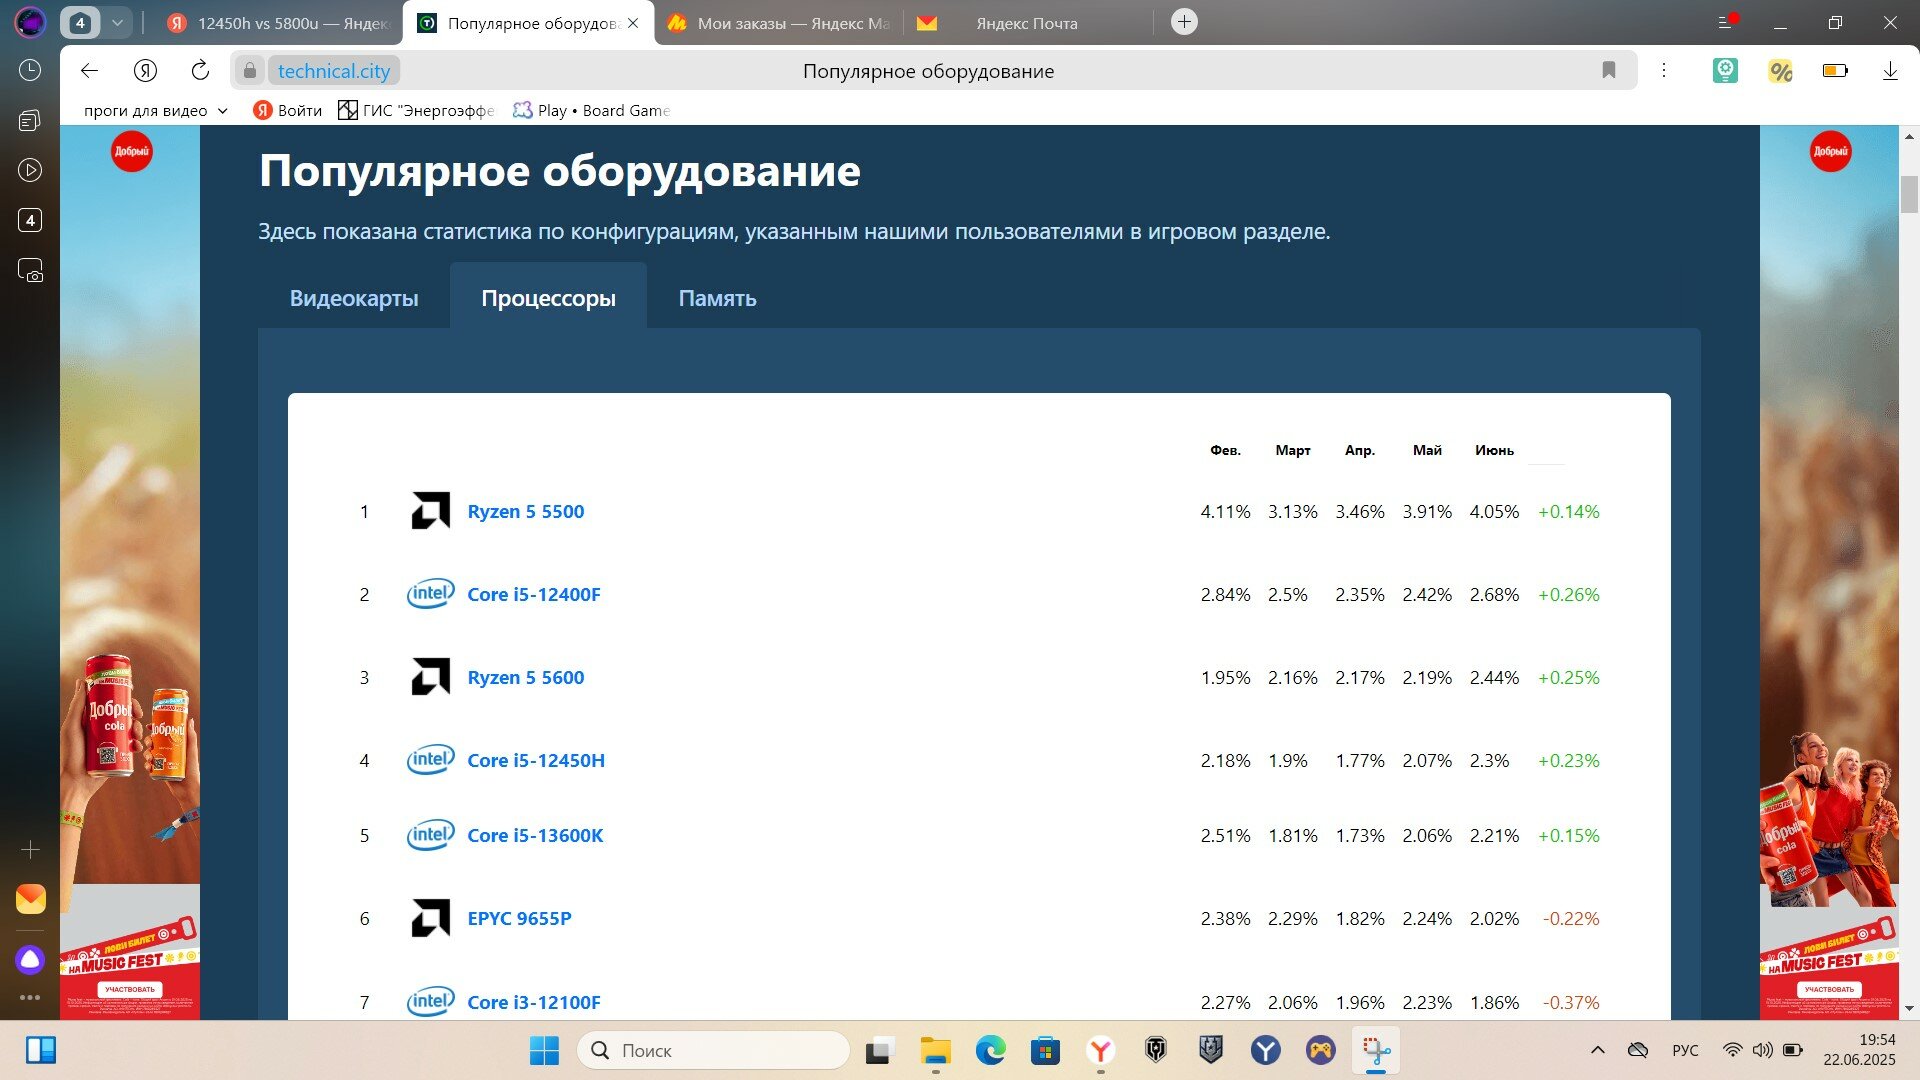Click the screenshot camera icon in sidebar

30,270
